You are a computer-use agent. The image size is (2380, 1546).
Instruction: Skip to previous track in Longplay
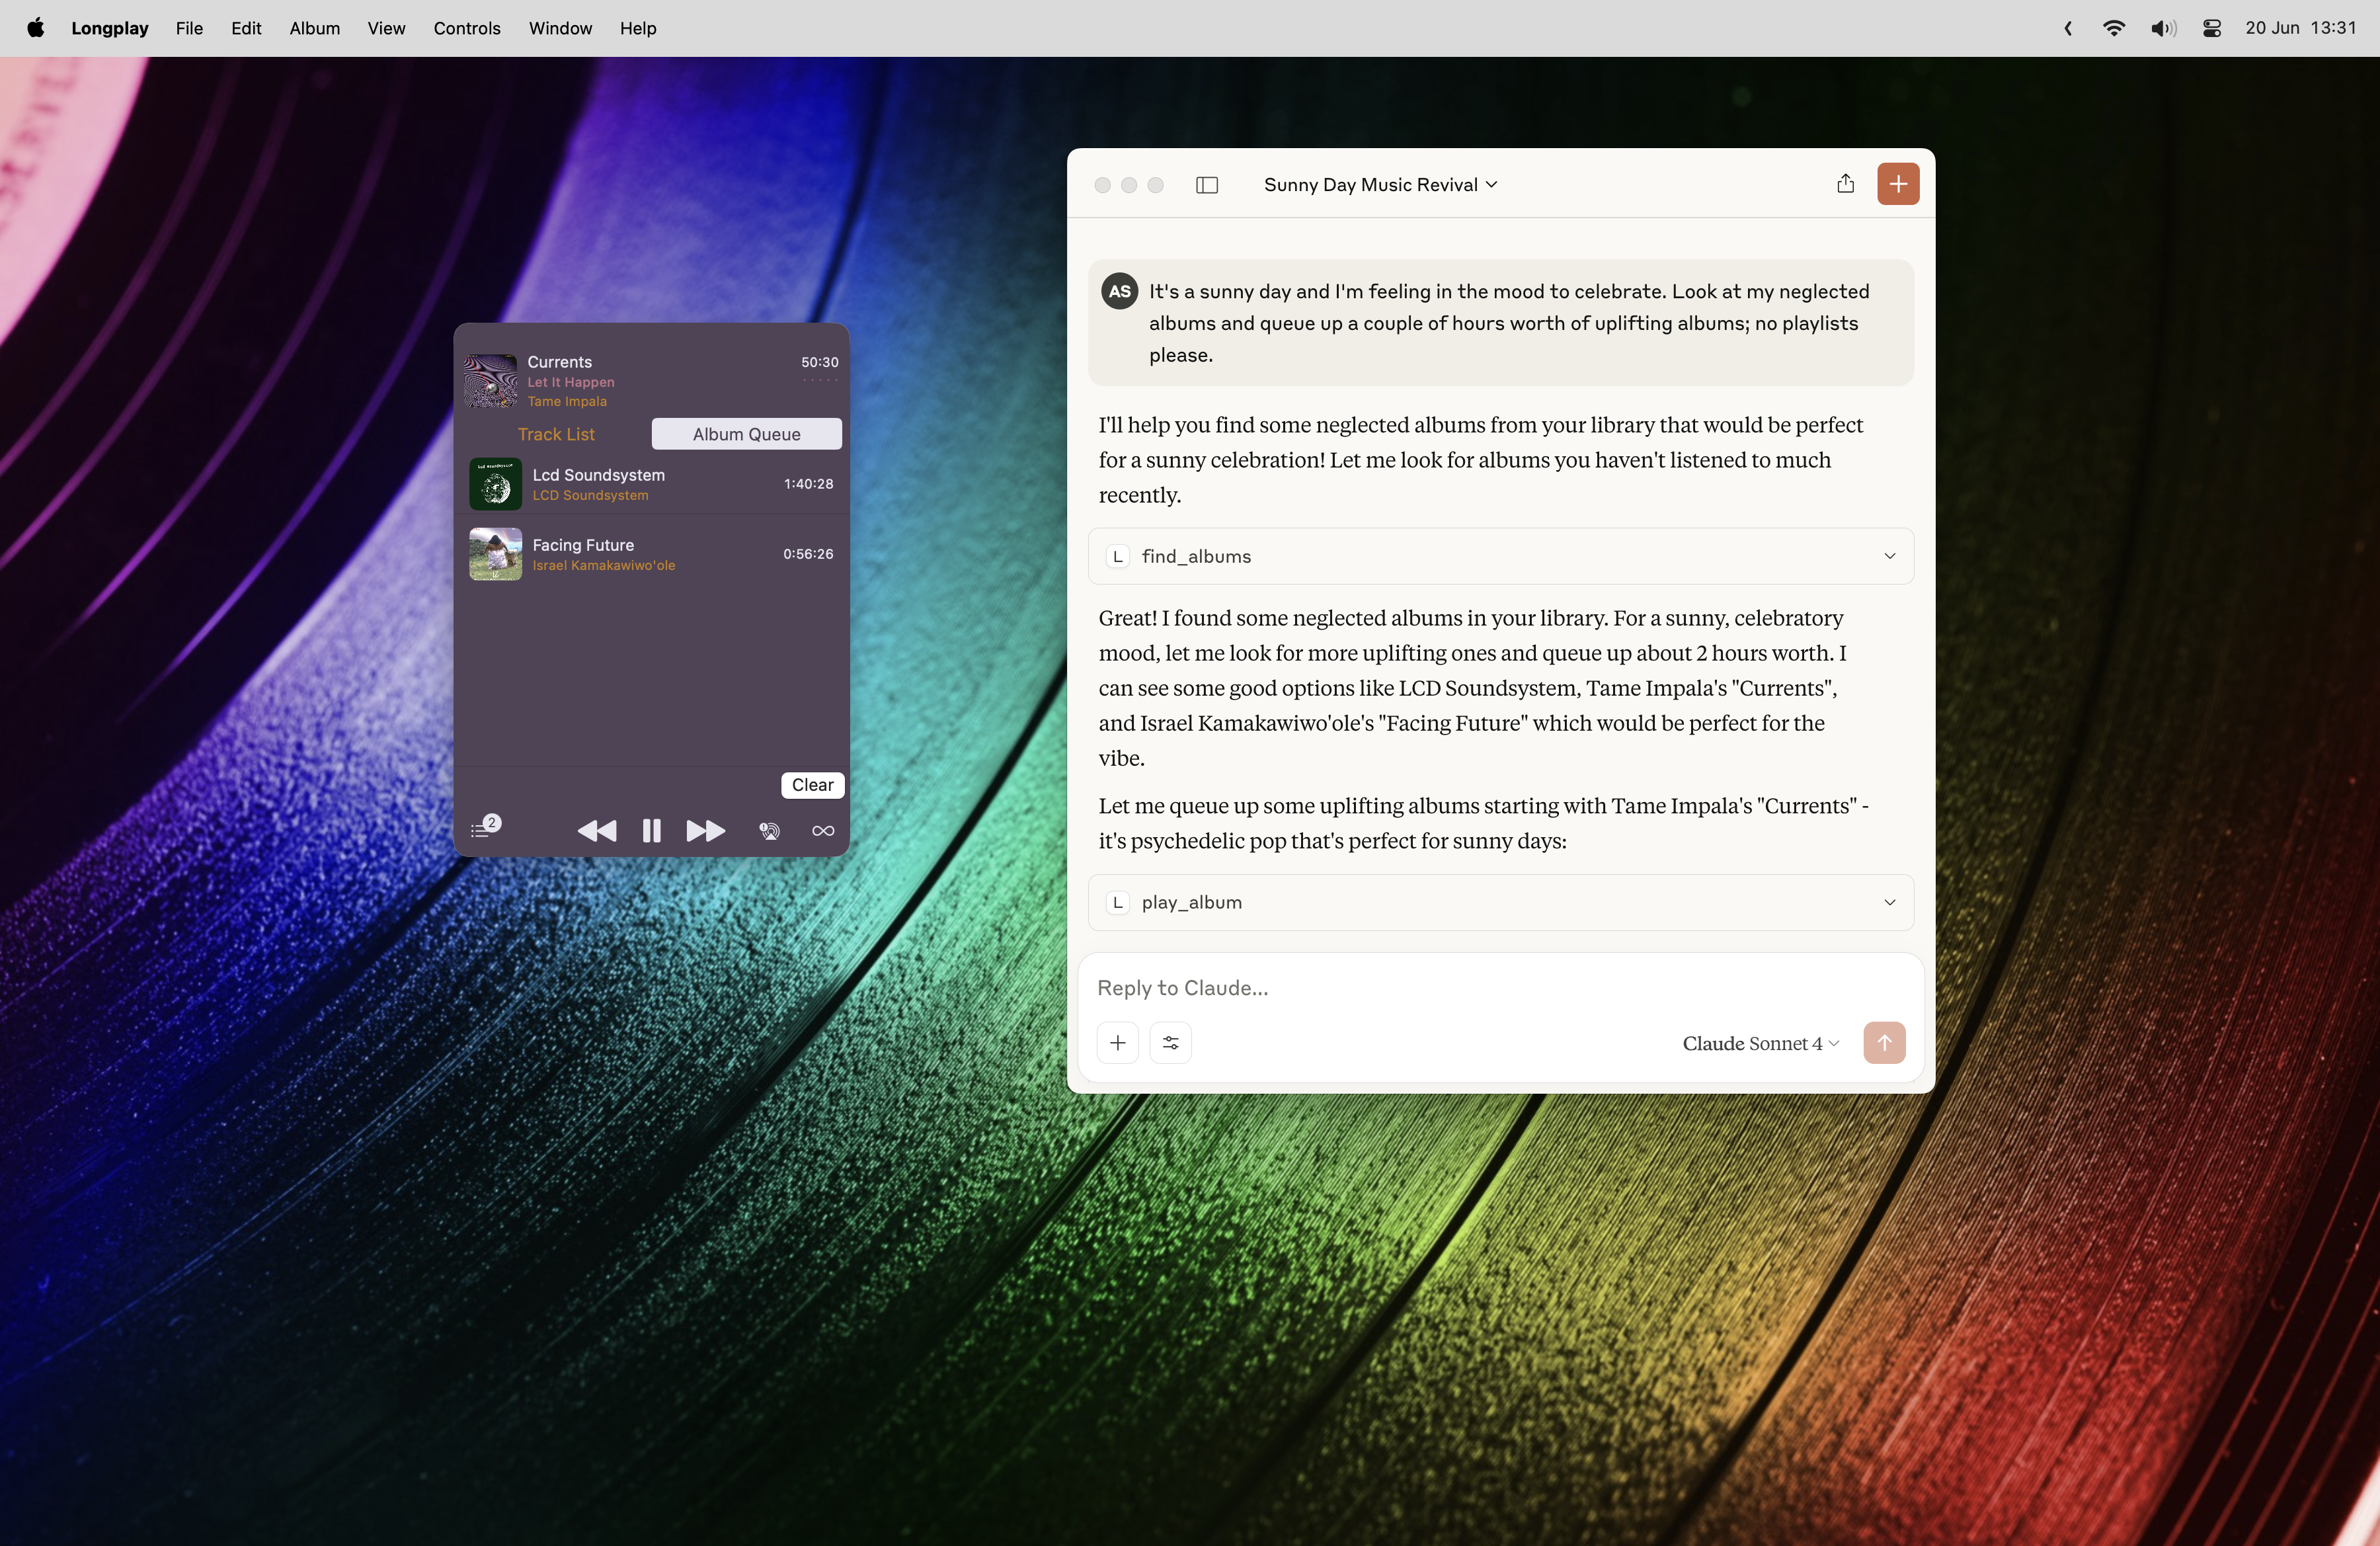(597, 831)
